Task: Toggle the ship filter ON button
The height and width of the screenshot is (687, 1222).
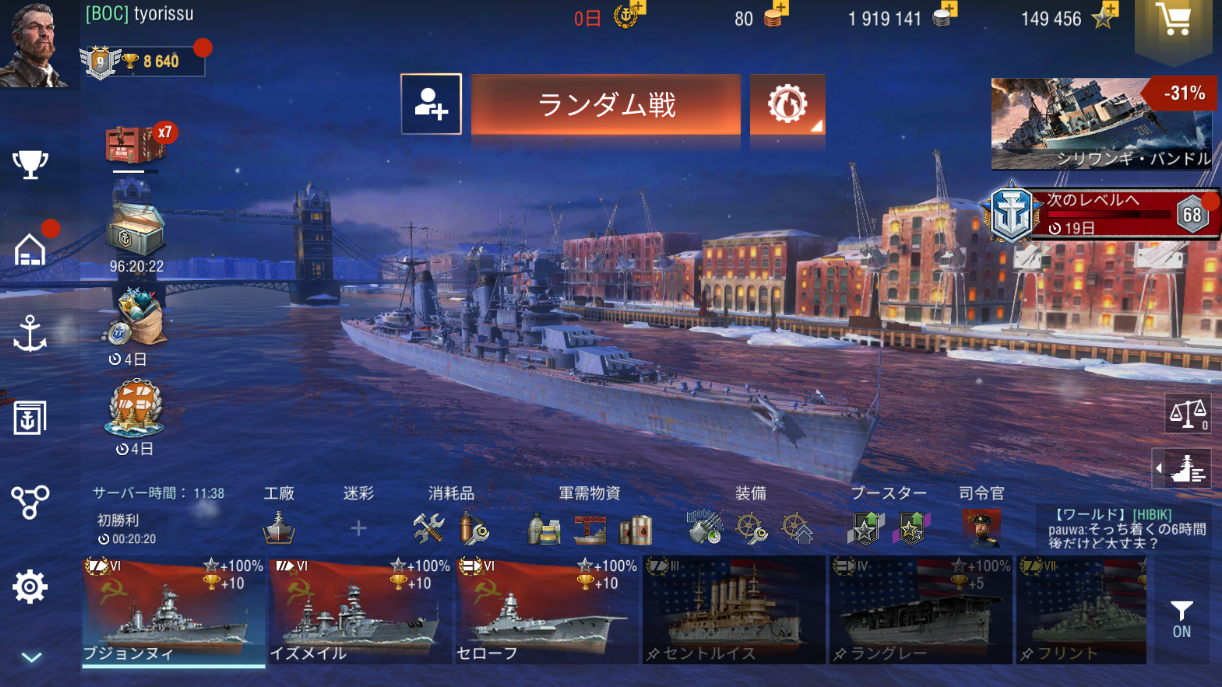Action: tap(1182, 618)
